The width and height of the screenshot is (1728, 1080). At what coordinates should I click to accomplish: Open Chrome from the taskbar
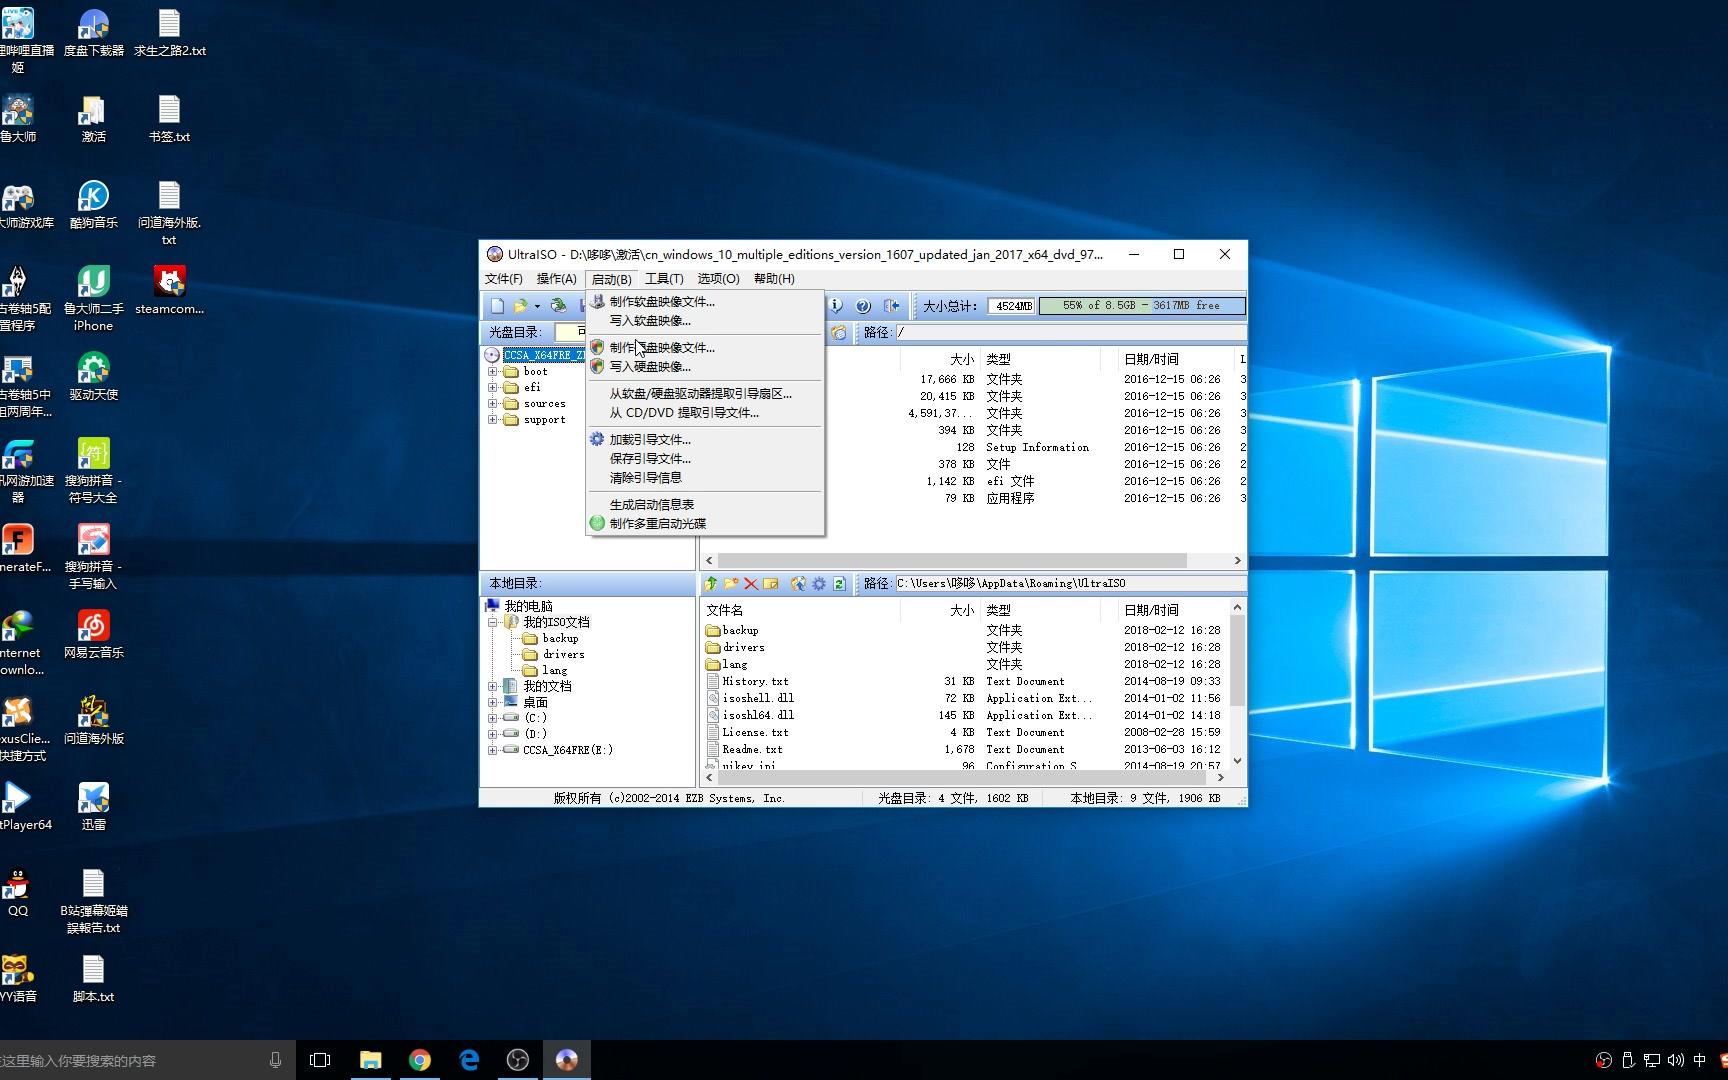pyautogui.click(x=420, y=1060)
